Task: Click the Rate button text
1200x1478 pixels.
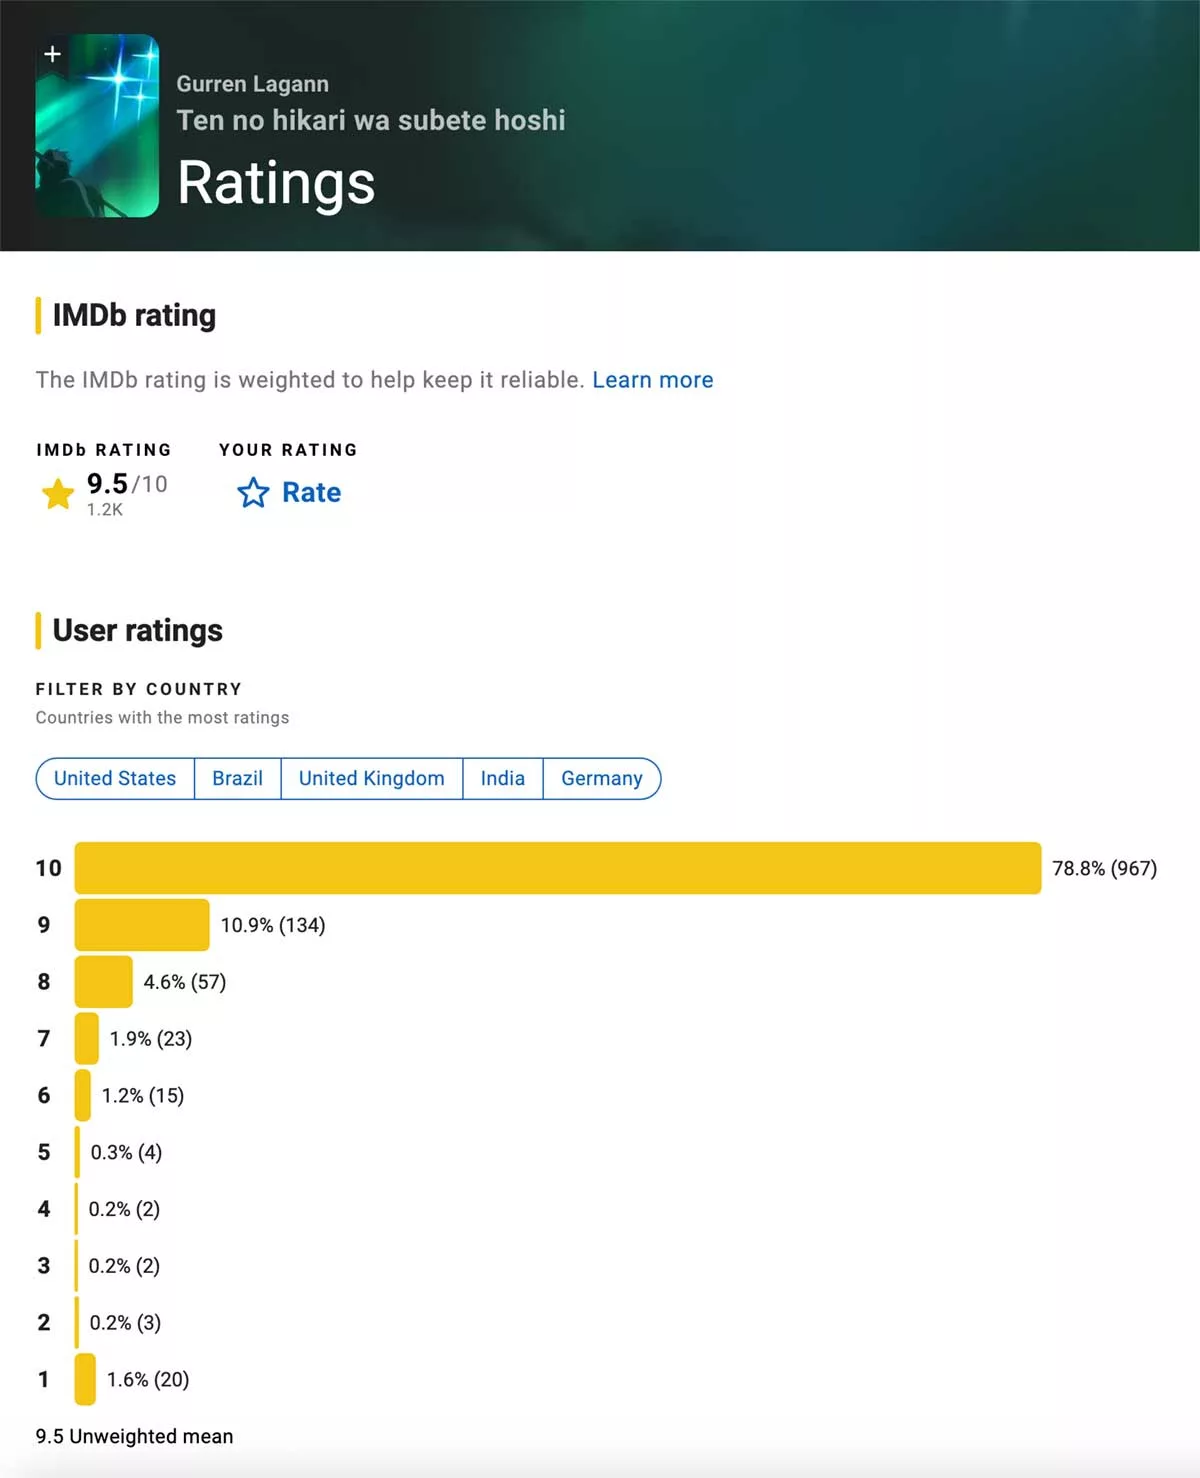Action: (x=311, y=492)
